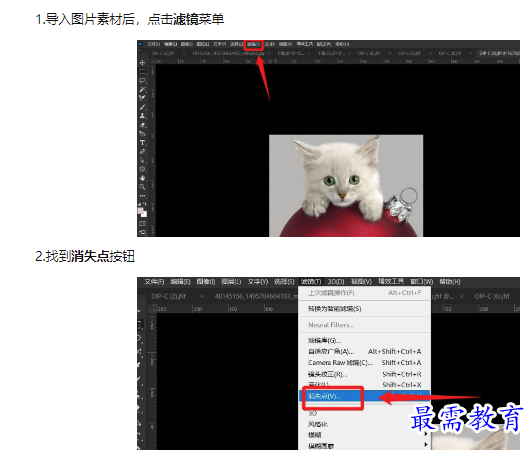Image resolution: width=532 pixels, height=450 pixels.
Task: Click step heading 1.导入图片素材后，点击滤镜菜单
Action: click(x=130, y=19)
